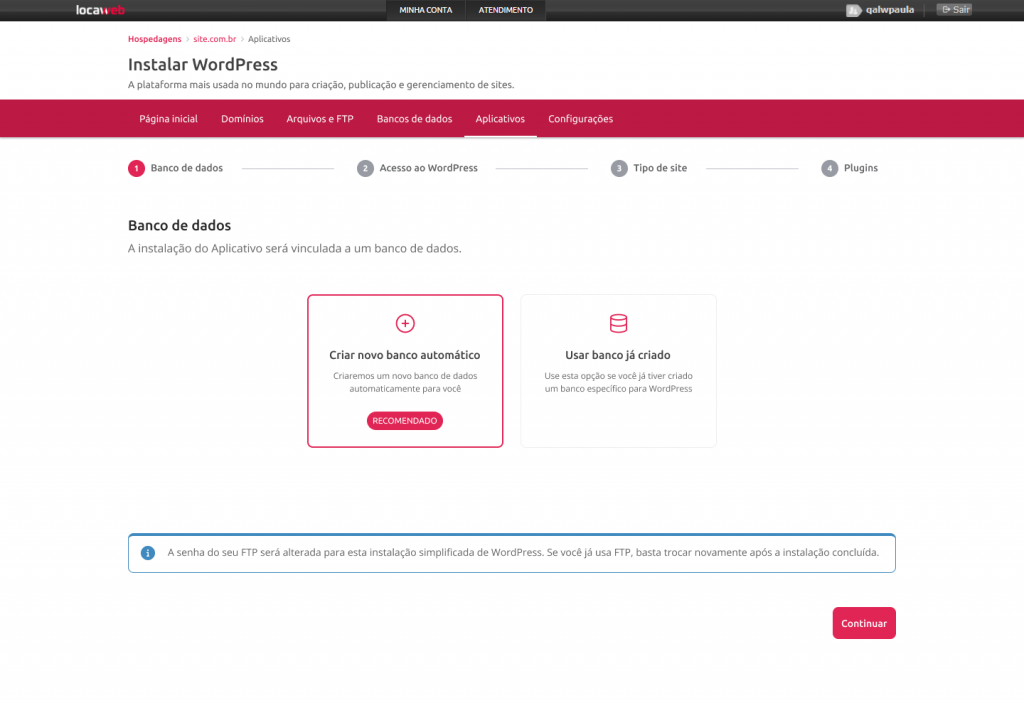Image resolution: width=1024 pixels, height=703 pixels.
Task: Open the Bancos de dados tab
Action: click(415, 119)
